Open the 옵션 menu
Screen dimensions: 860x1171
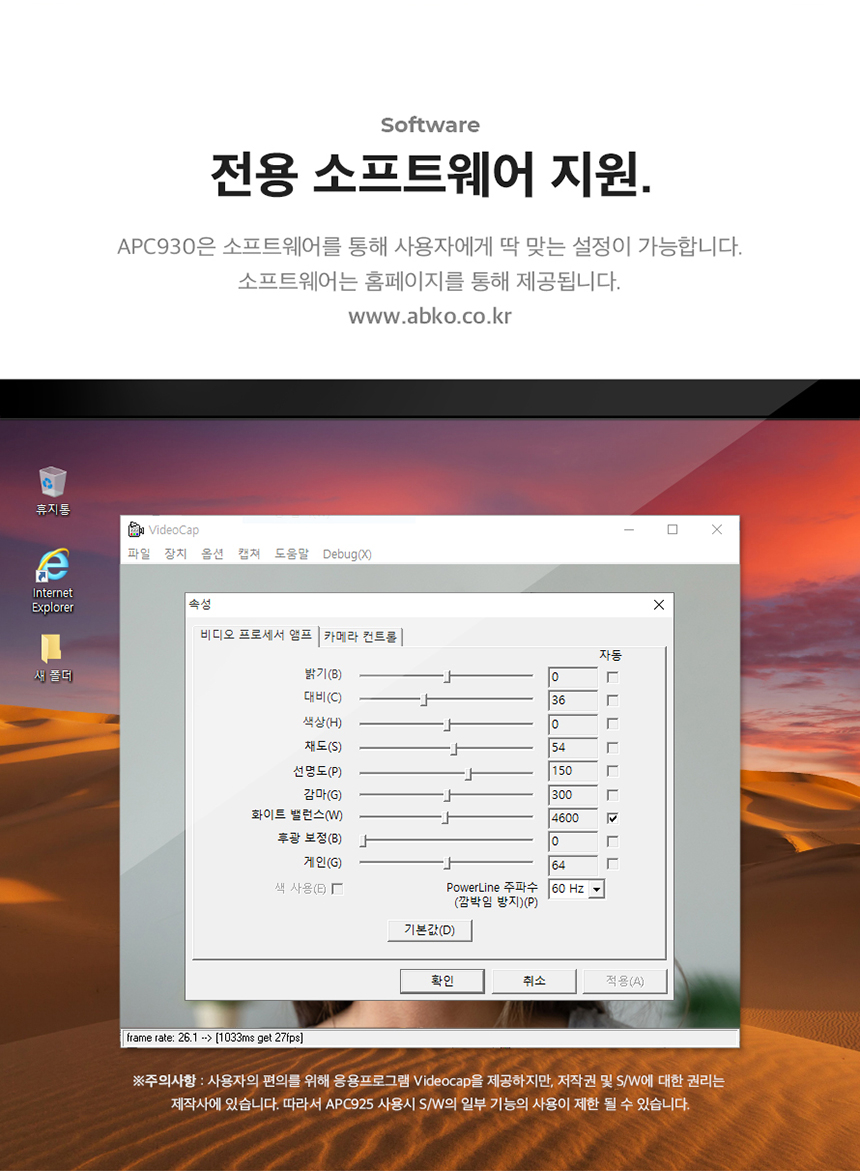click(212, 553)
